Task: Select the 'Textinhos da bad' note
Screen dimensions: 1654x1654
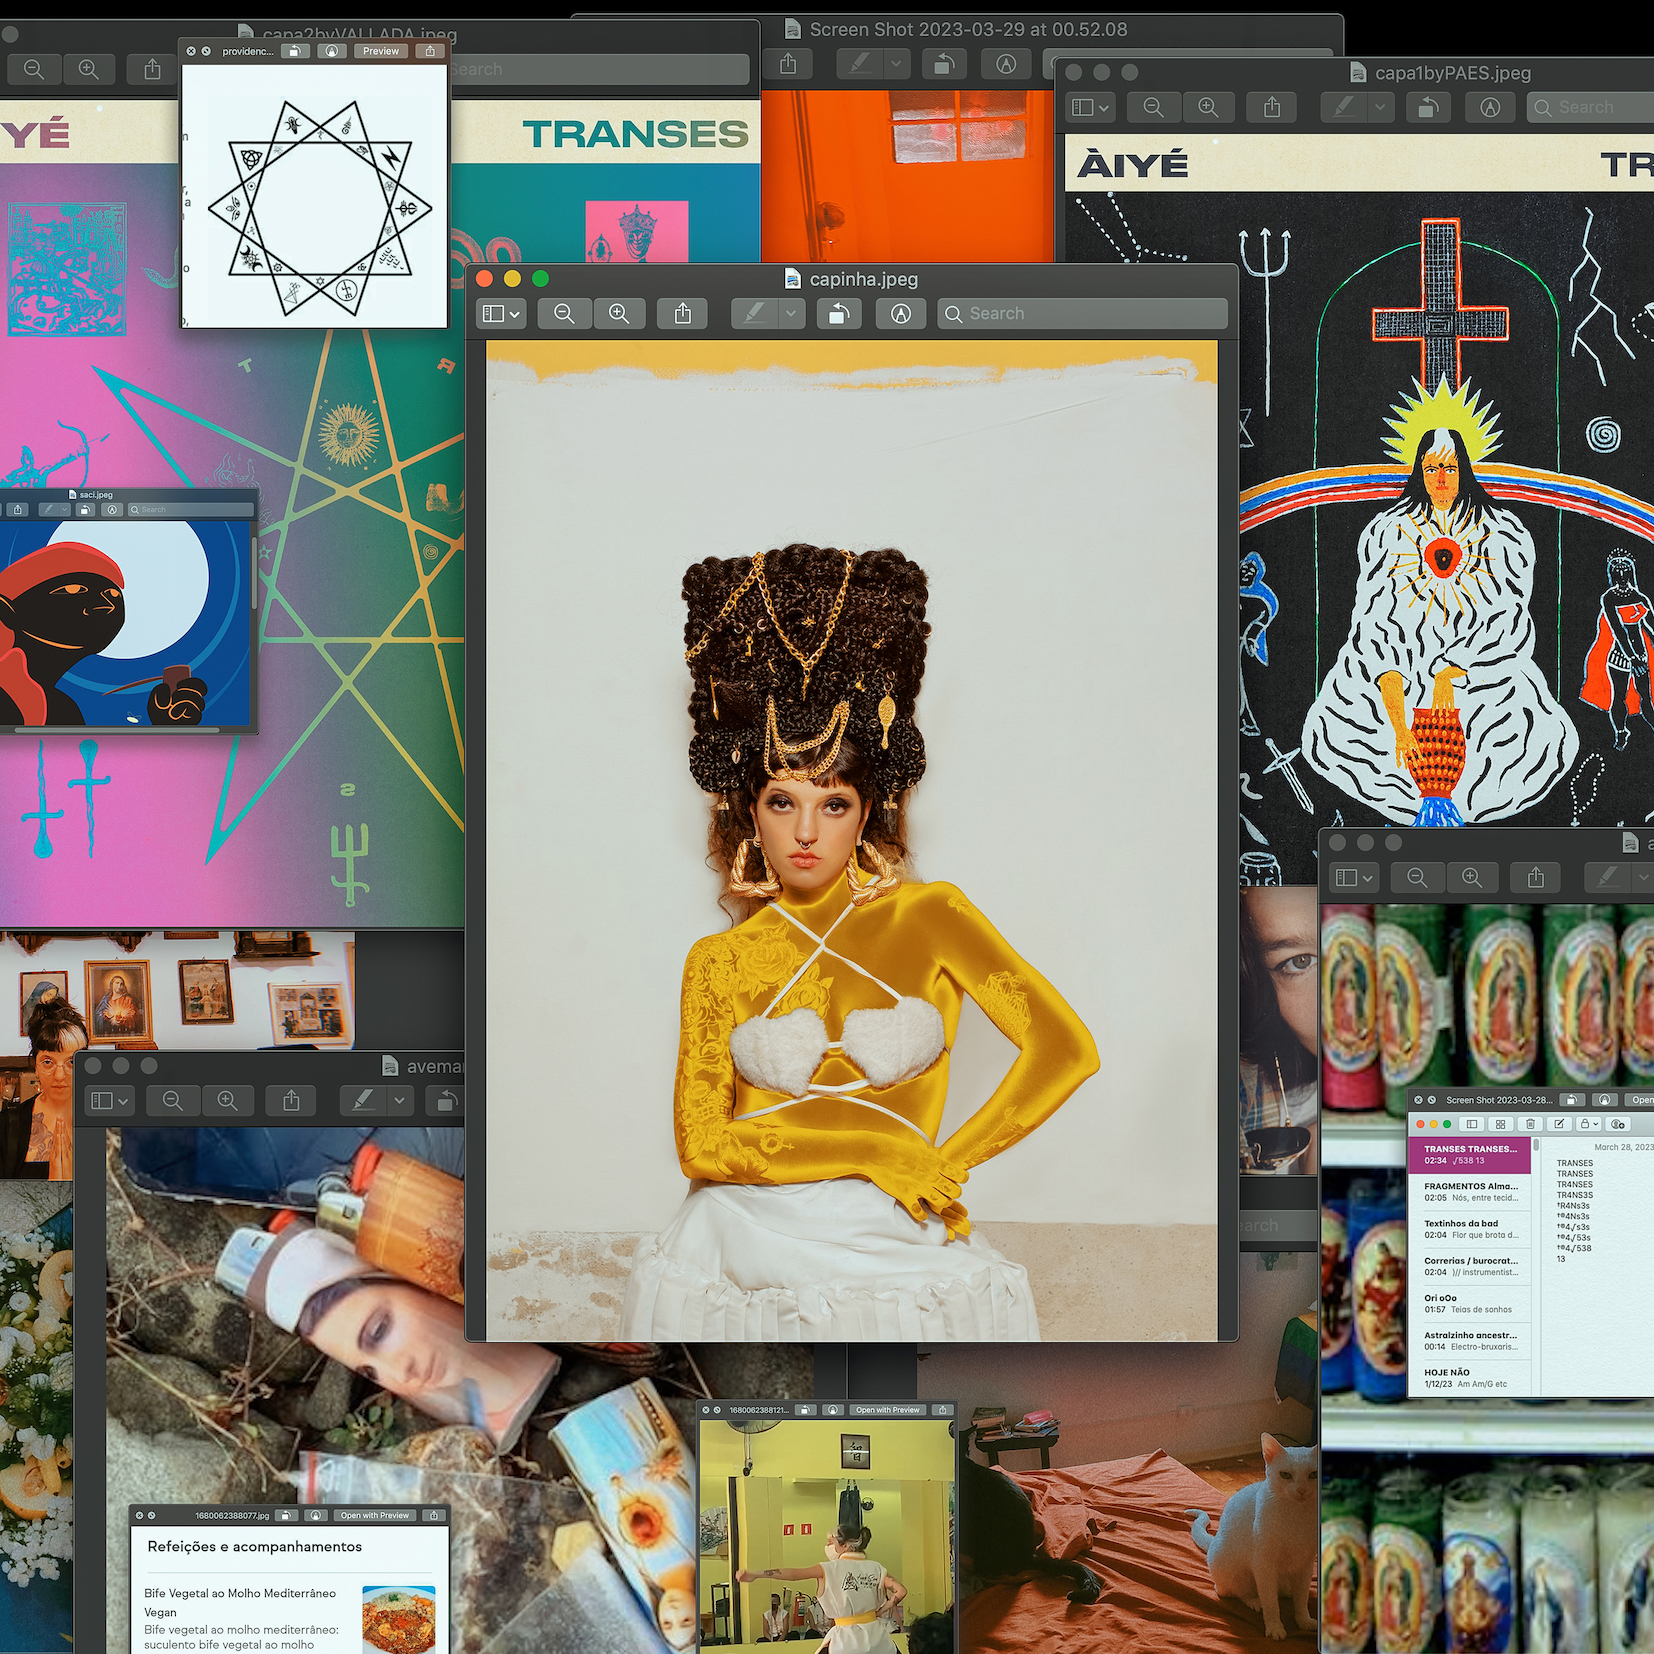Action: point(1470,1229)
